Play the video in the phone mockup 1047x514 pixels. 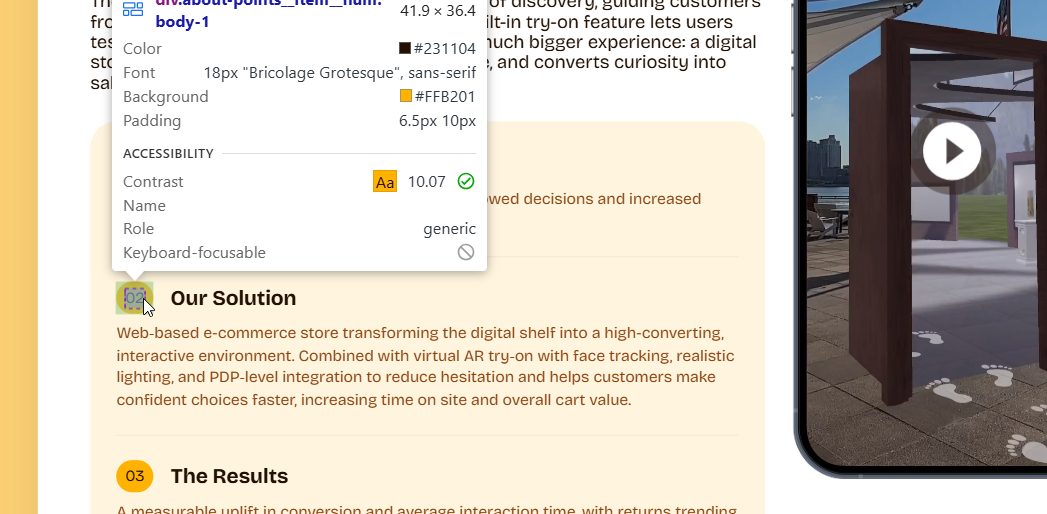pyautogui.click(x=951, y=151)
